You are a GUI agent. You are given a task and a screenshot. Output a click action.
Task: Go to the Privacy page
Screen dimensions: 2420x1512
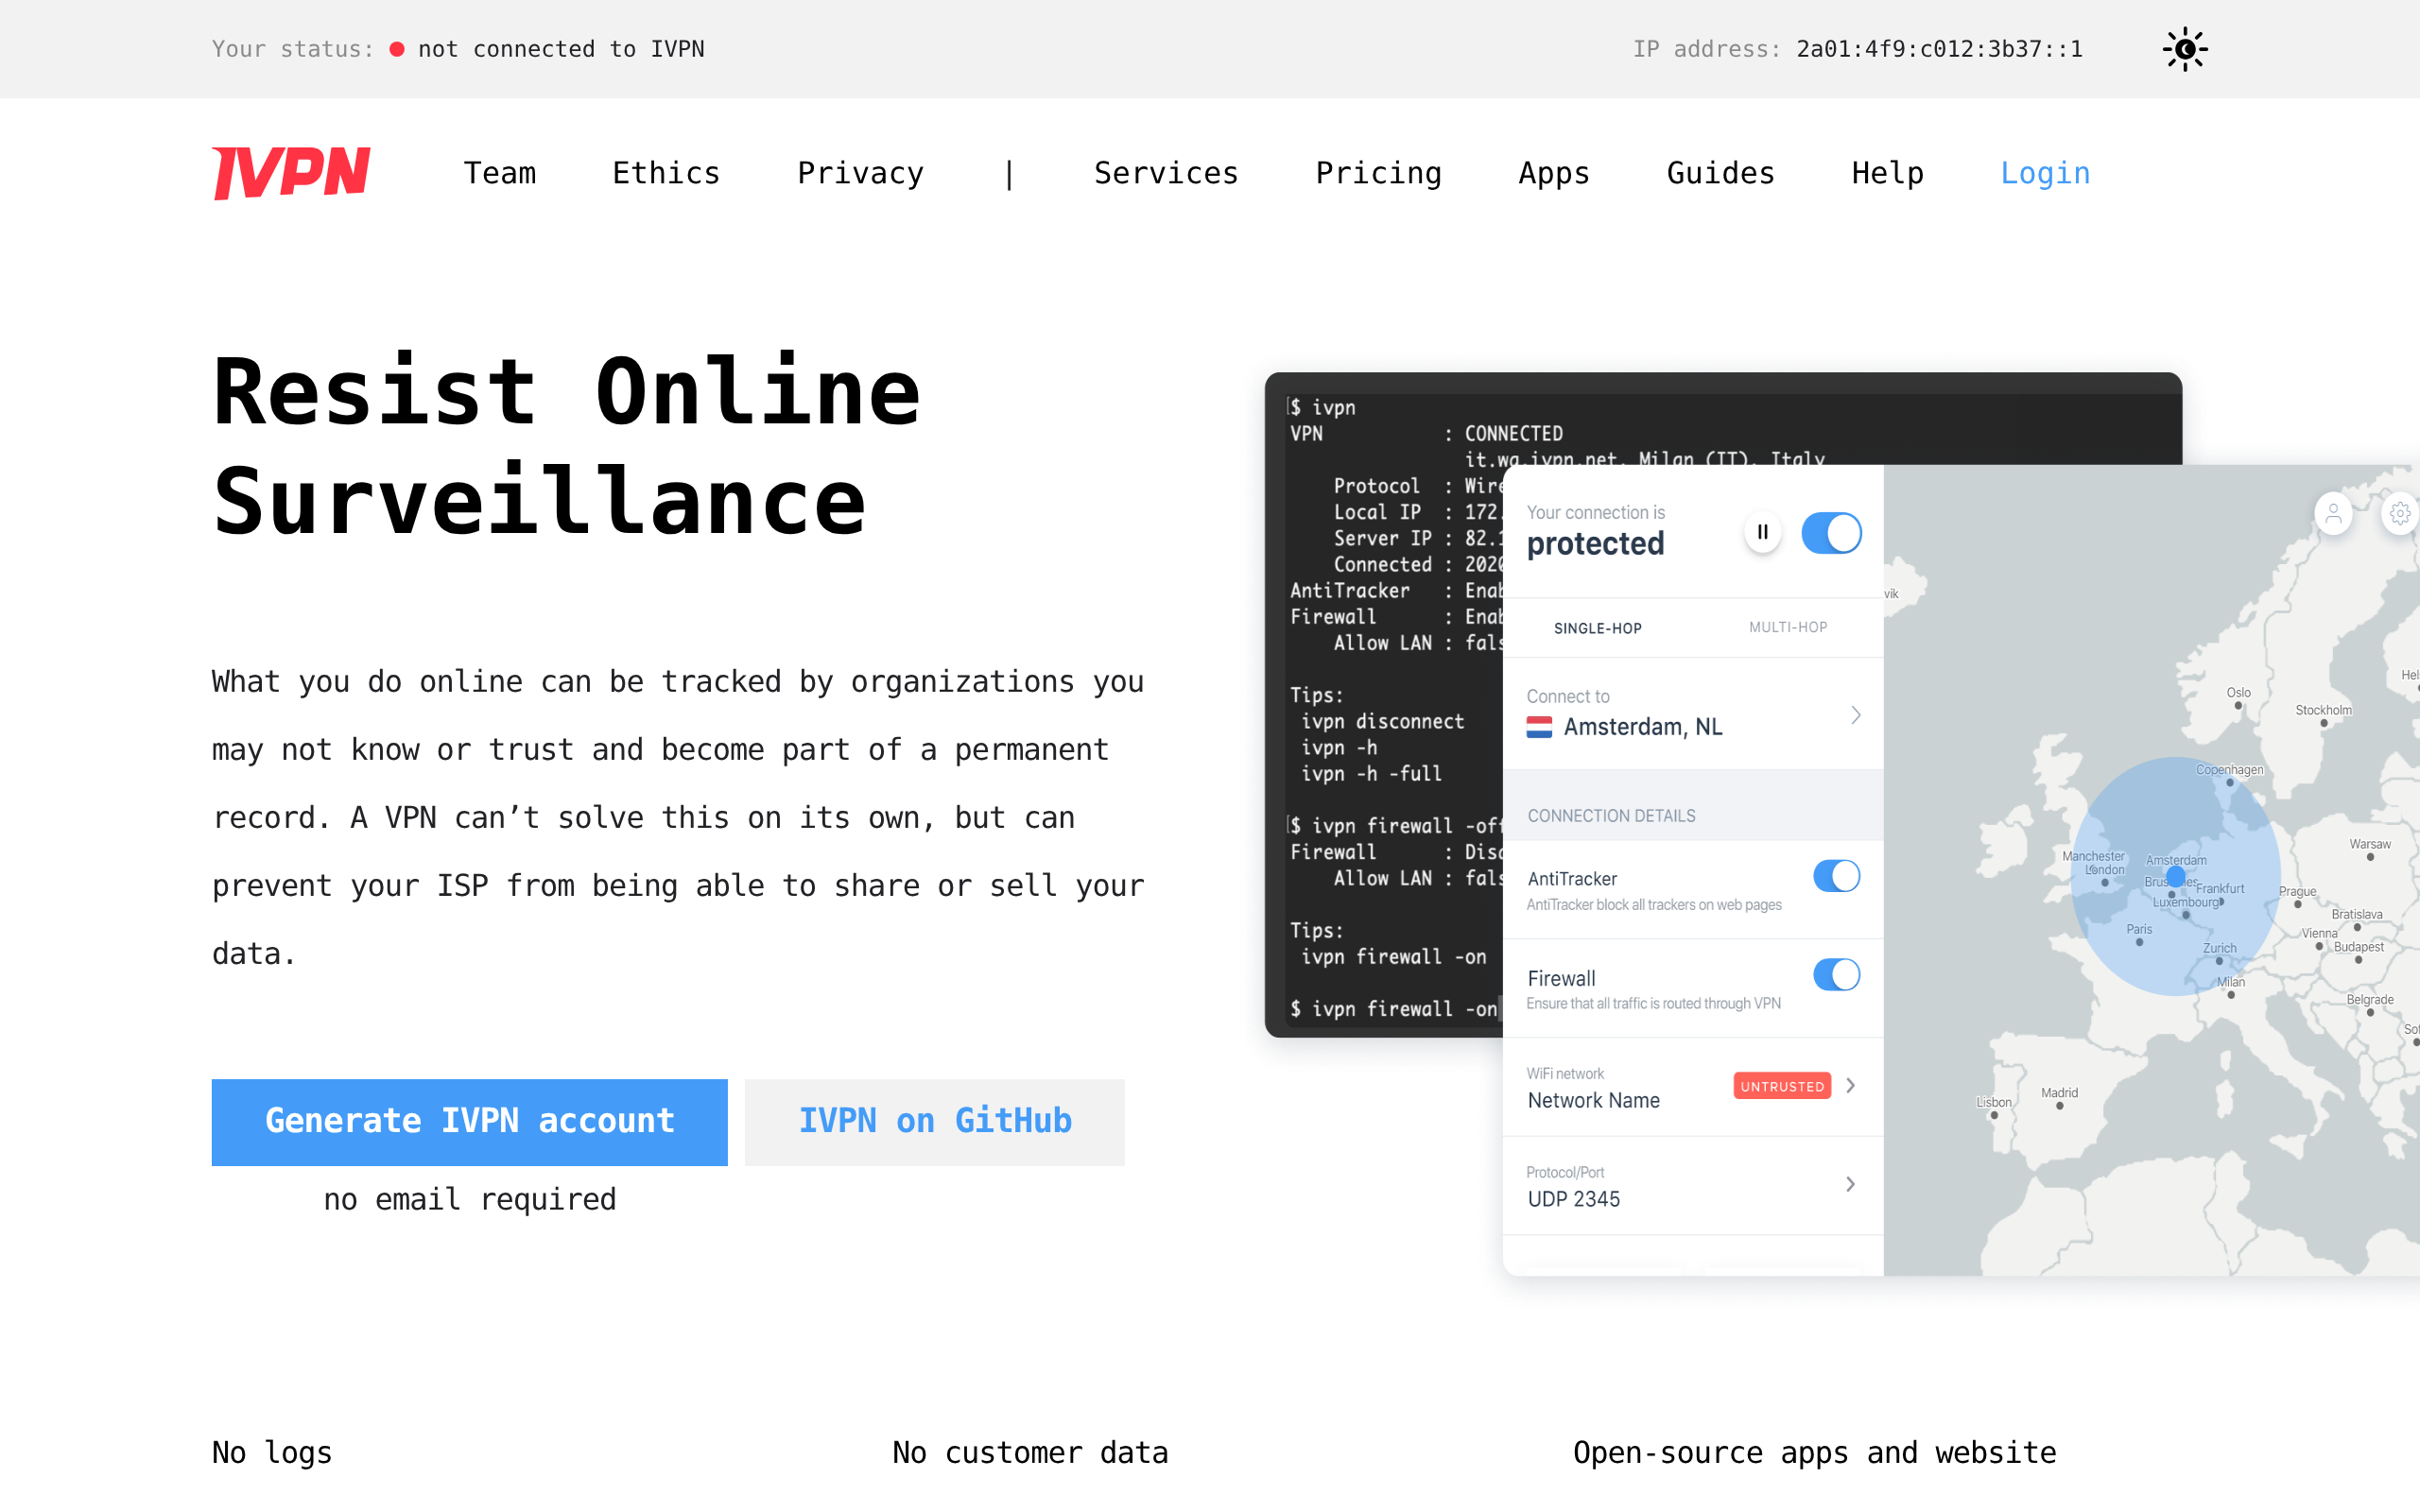[x=860, y=173]
